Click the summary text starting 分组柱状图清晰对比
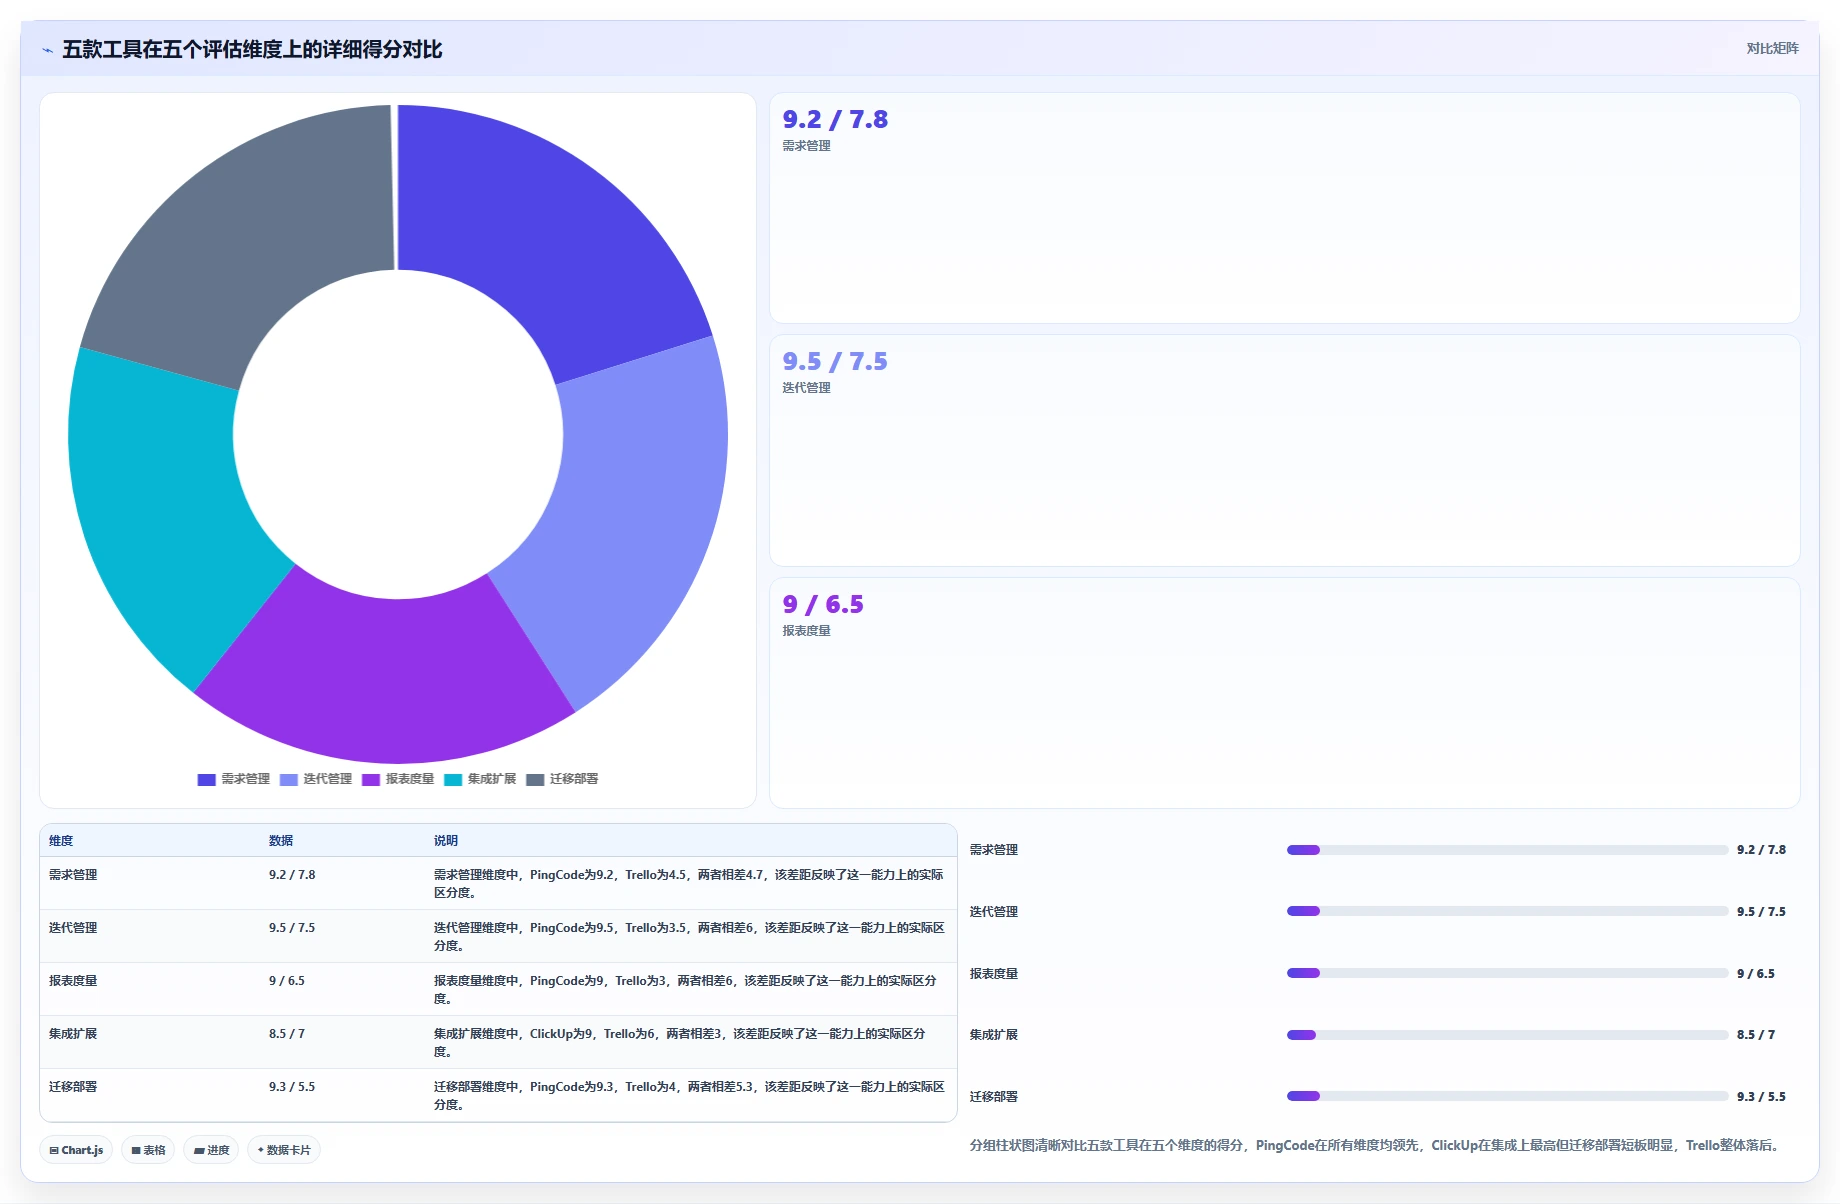 point(1377,1146)
